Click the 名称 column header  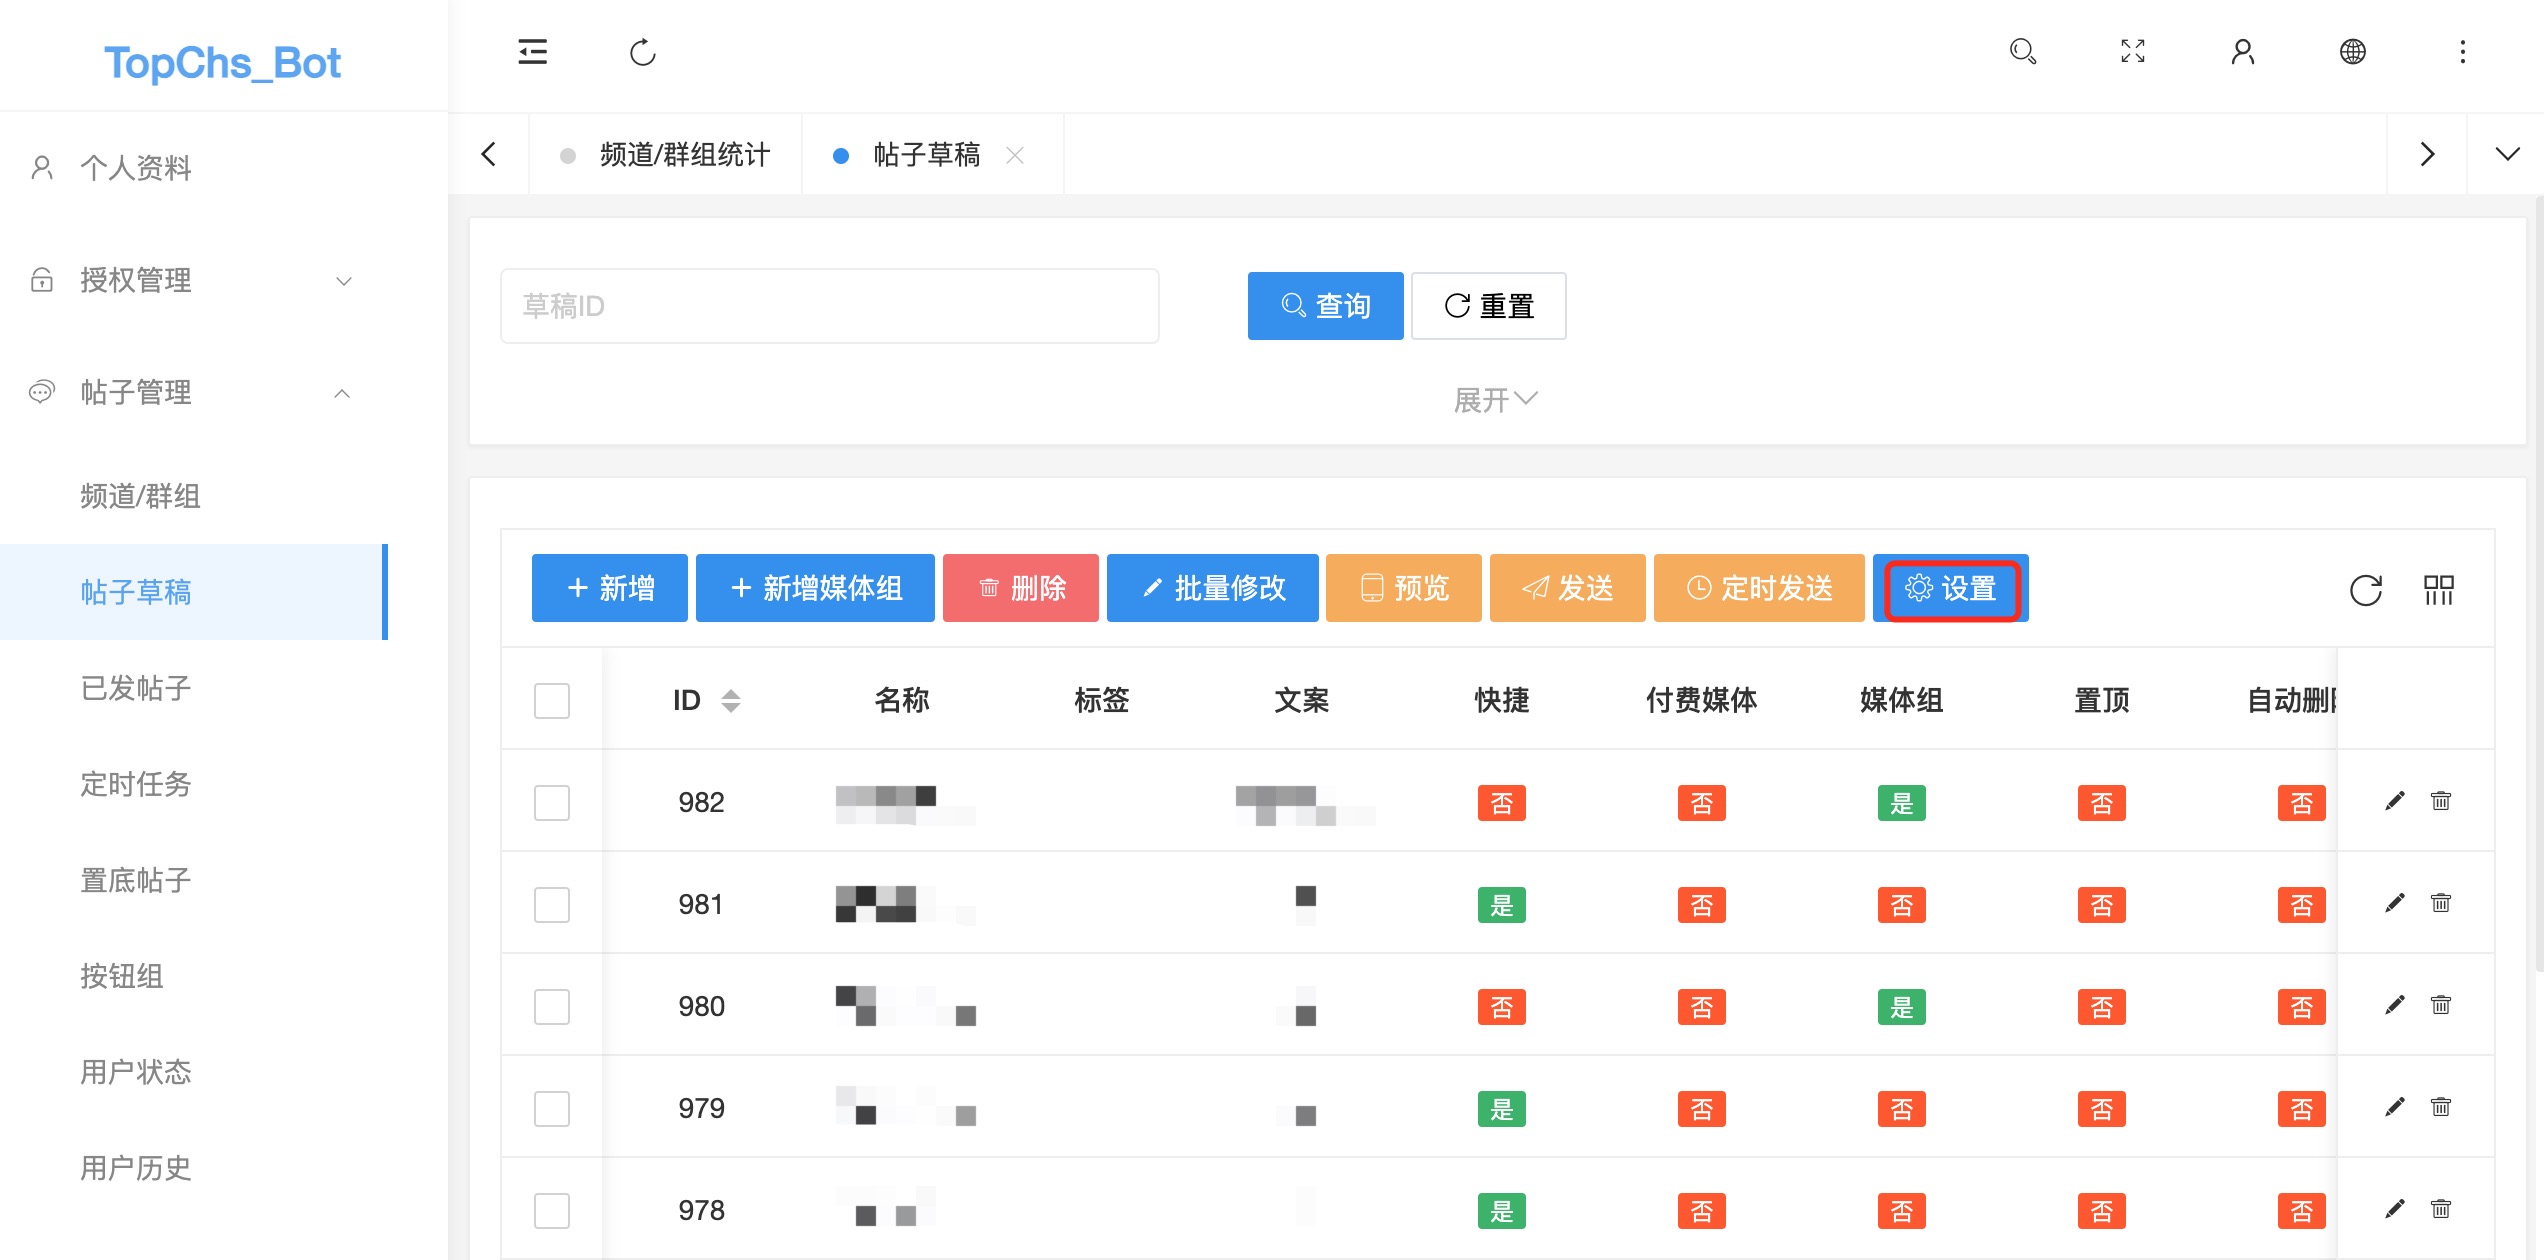pos(902,700)
